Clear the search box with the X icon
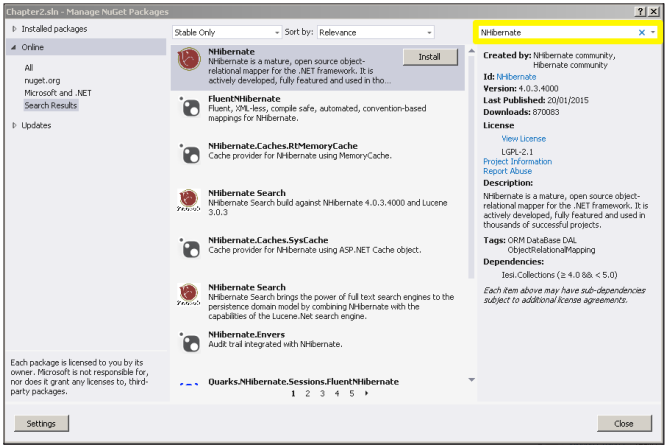Viewport: 667px width, 447px height. 641,32
